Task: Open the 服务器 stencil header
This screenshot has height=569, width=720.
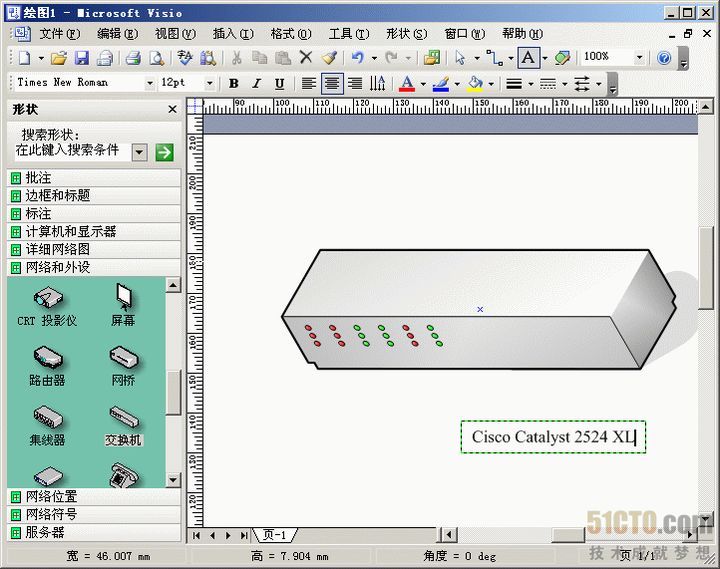Action: click(x=95, y=532)
